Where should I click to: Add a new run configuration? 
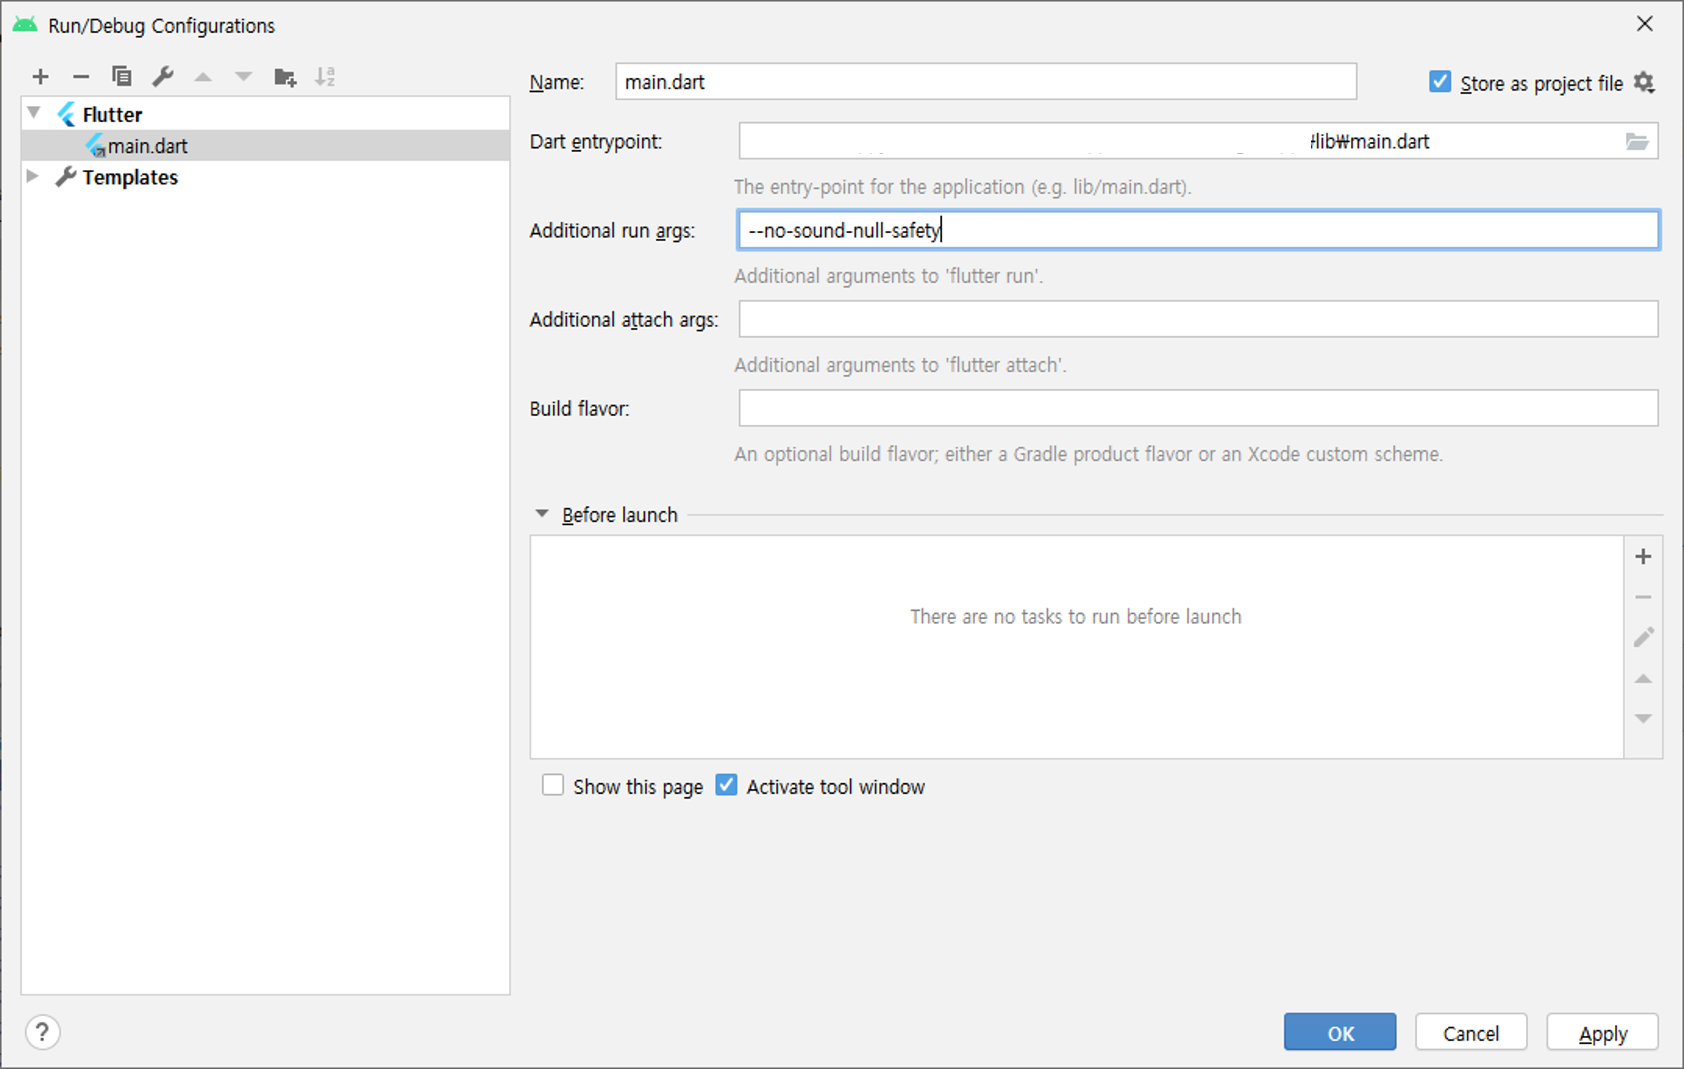[40, 76]
